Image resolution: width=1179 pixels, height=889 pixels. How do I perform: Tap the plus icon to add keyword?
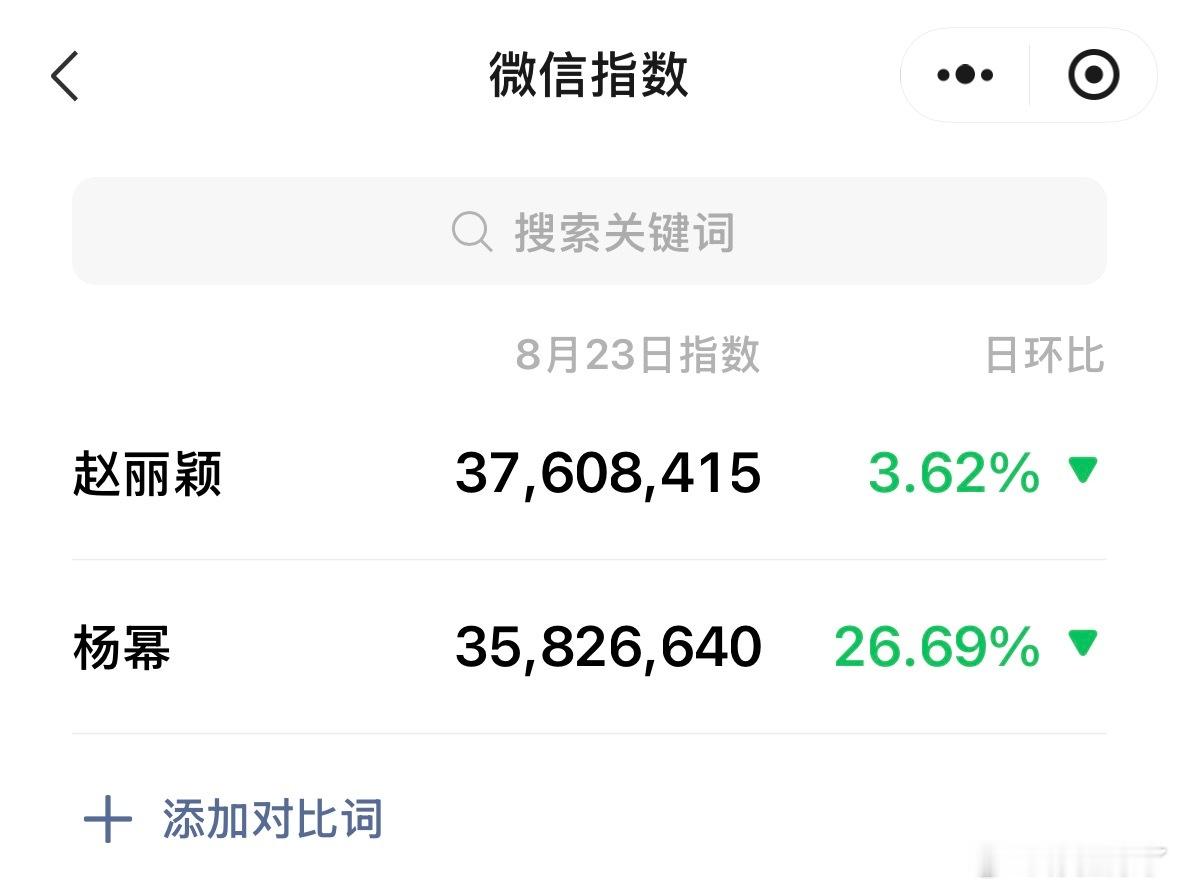click(x=108, y=819)
